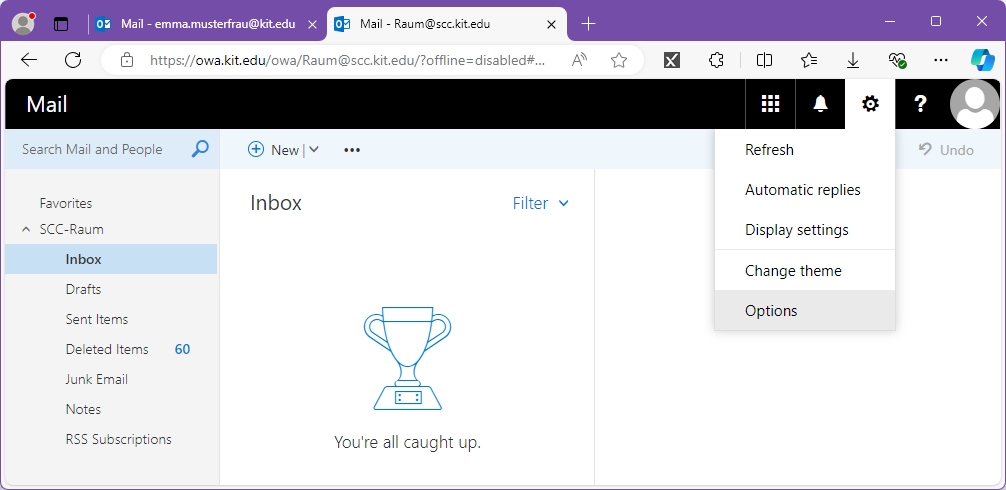1006x490 pixels.
Task: Open browser extensions puzzle icon
Action: 716,60
